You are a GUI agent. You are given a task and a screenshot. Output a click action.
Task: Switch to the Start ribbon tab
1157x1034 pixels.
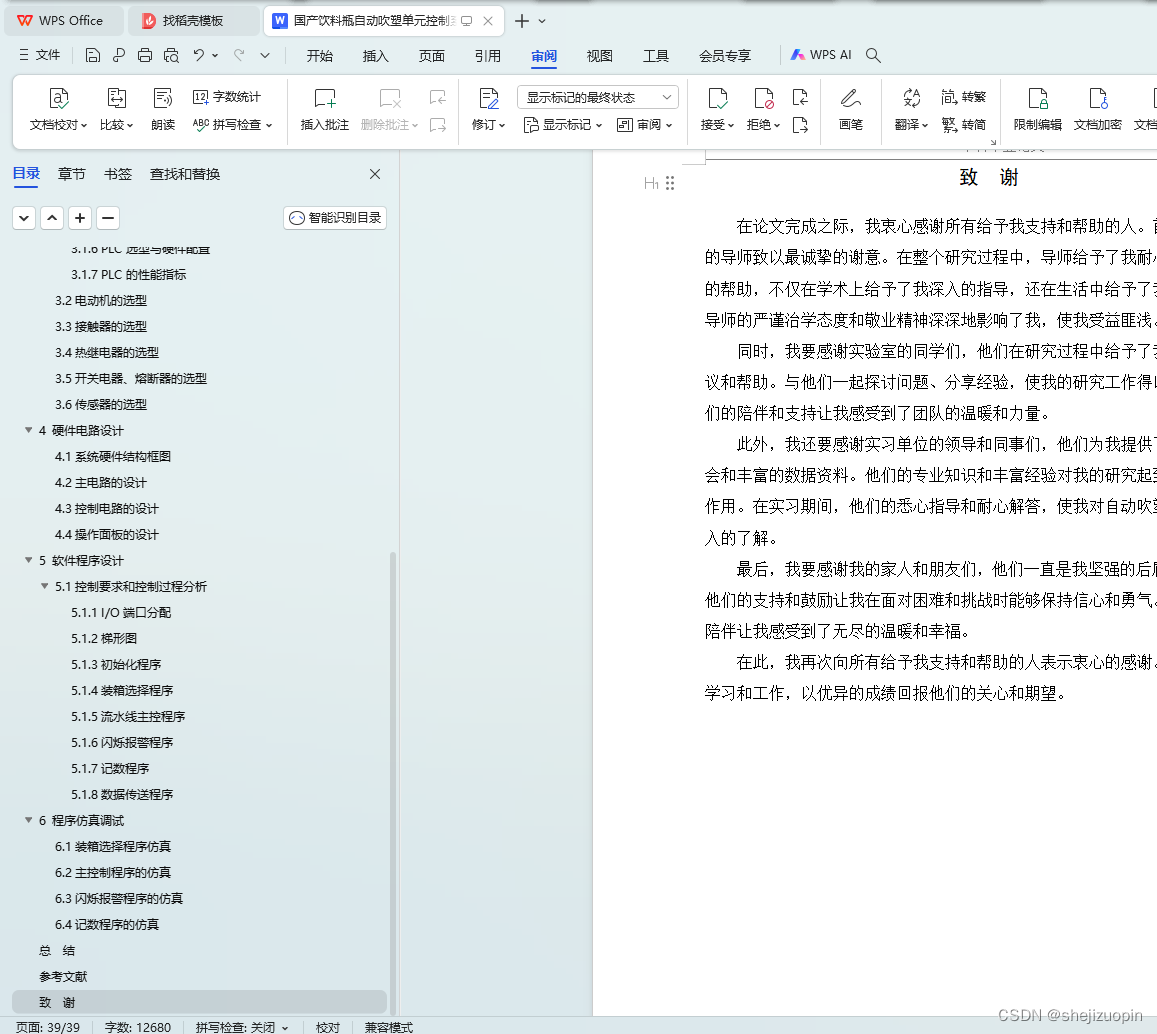pyautogui.click(x=320, y=56)
